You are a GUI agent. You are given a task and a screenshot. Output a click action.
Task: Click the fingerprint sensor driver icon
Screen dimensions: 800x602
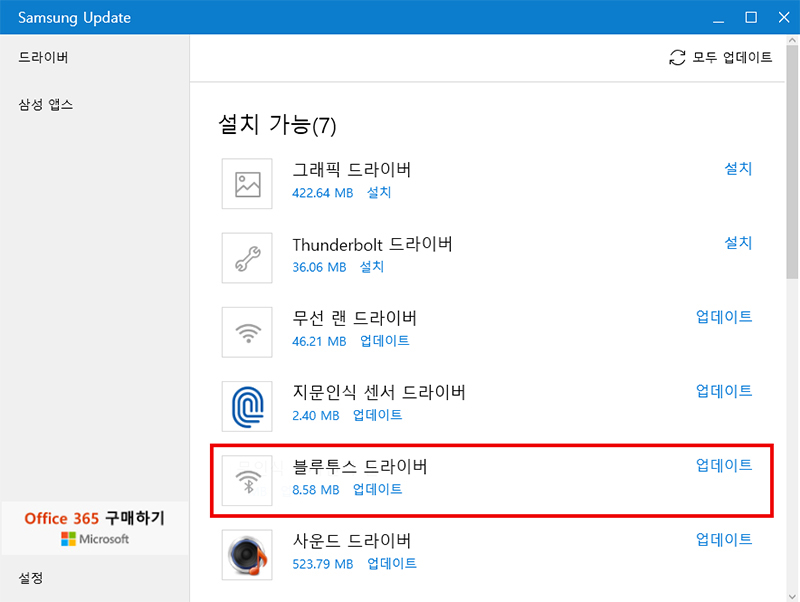(x=247, y=406)
